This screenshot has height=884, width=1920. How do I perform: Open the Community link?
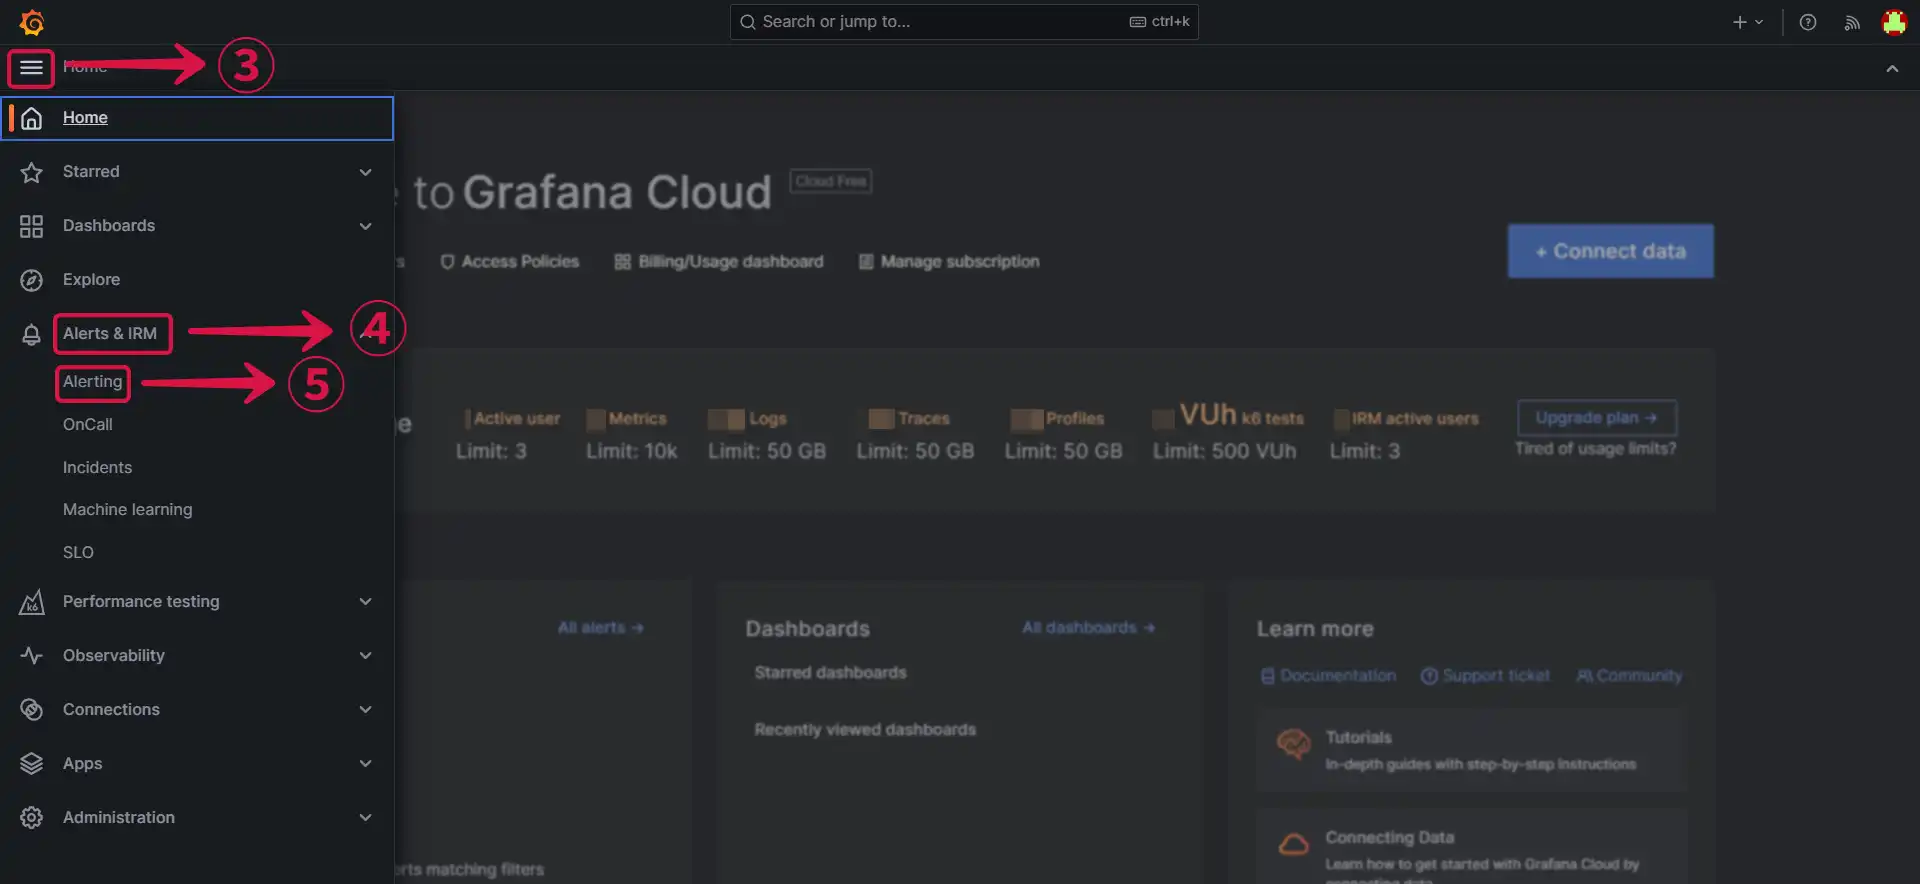click(x=1629, y=676)
